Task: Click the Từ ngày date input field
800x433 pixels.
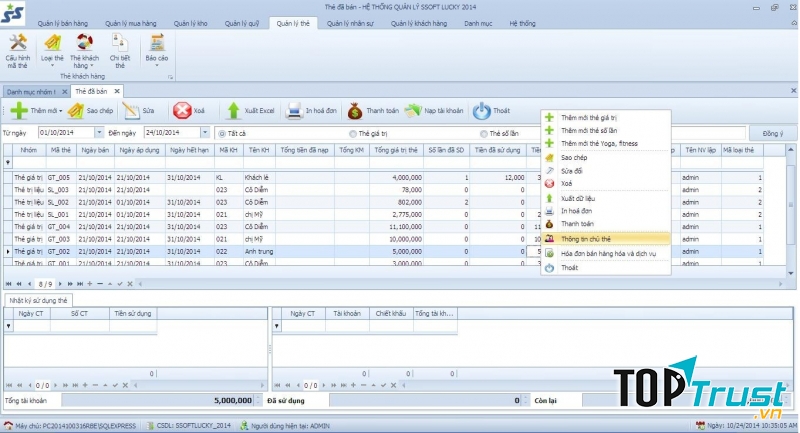Action: tap(66, 133)
